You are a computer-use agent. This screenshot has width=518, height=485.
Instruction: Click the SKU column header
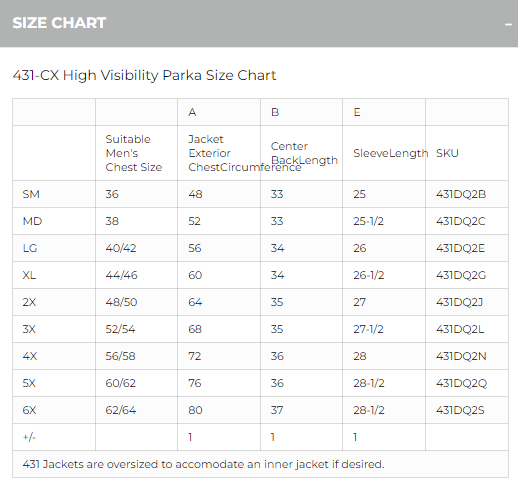(x=447, y=153)
